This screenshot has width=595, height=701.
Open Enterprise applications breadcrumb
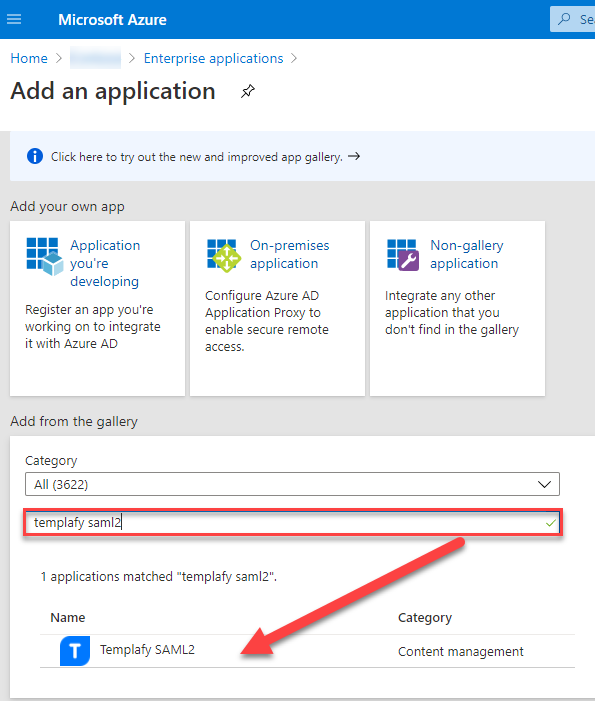pos(213,58)
